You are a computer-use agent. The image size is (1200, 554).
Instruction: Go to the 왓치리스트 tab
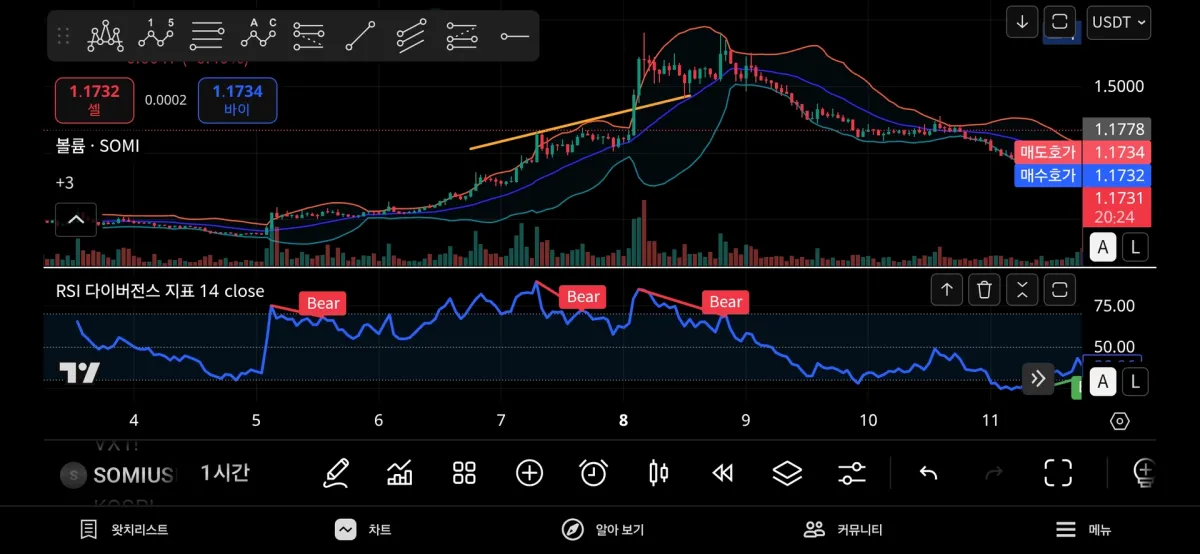click(124, 530)
